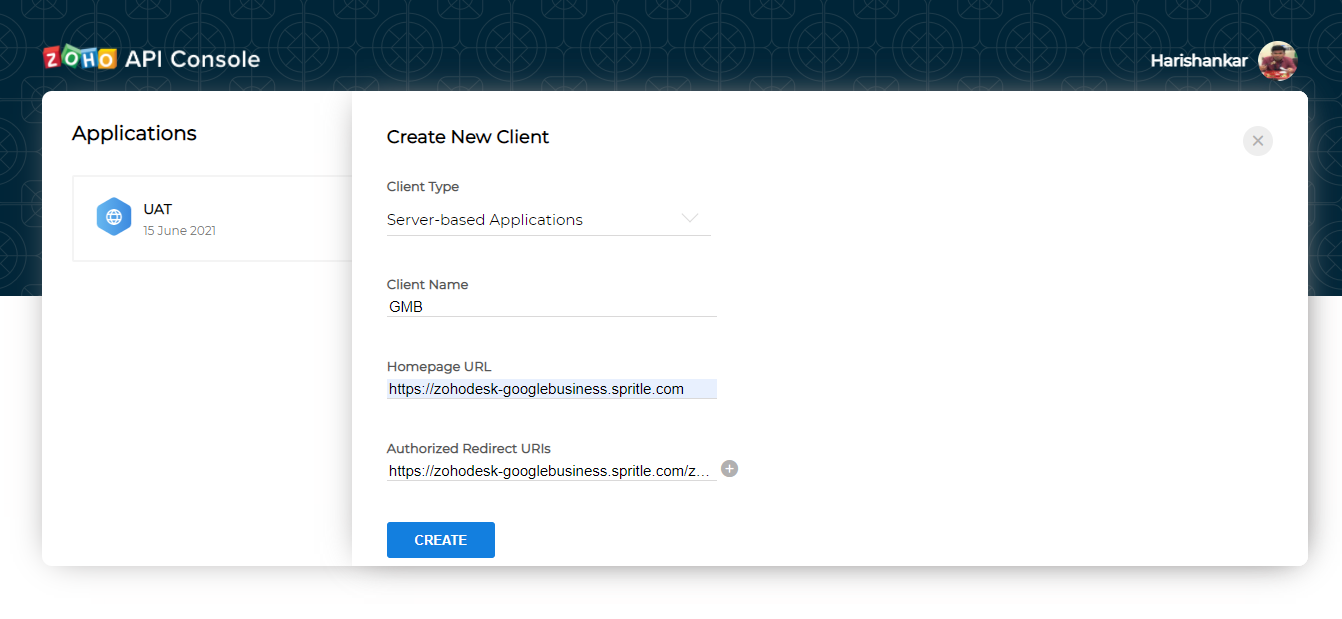Click the Zoho logo in the header

click(x=80, y=59)
